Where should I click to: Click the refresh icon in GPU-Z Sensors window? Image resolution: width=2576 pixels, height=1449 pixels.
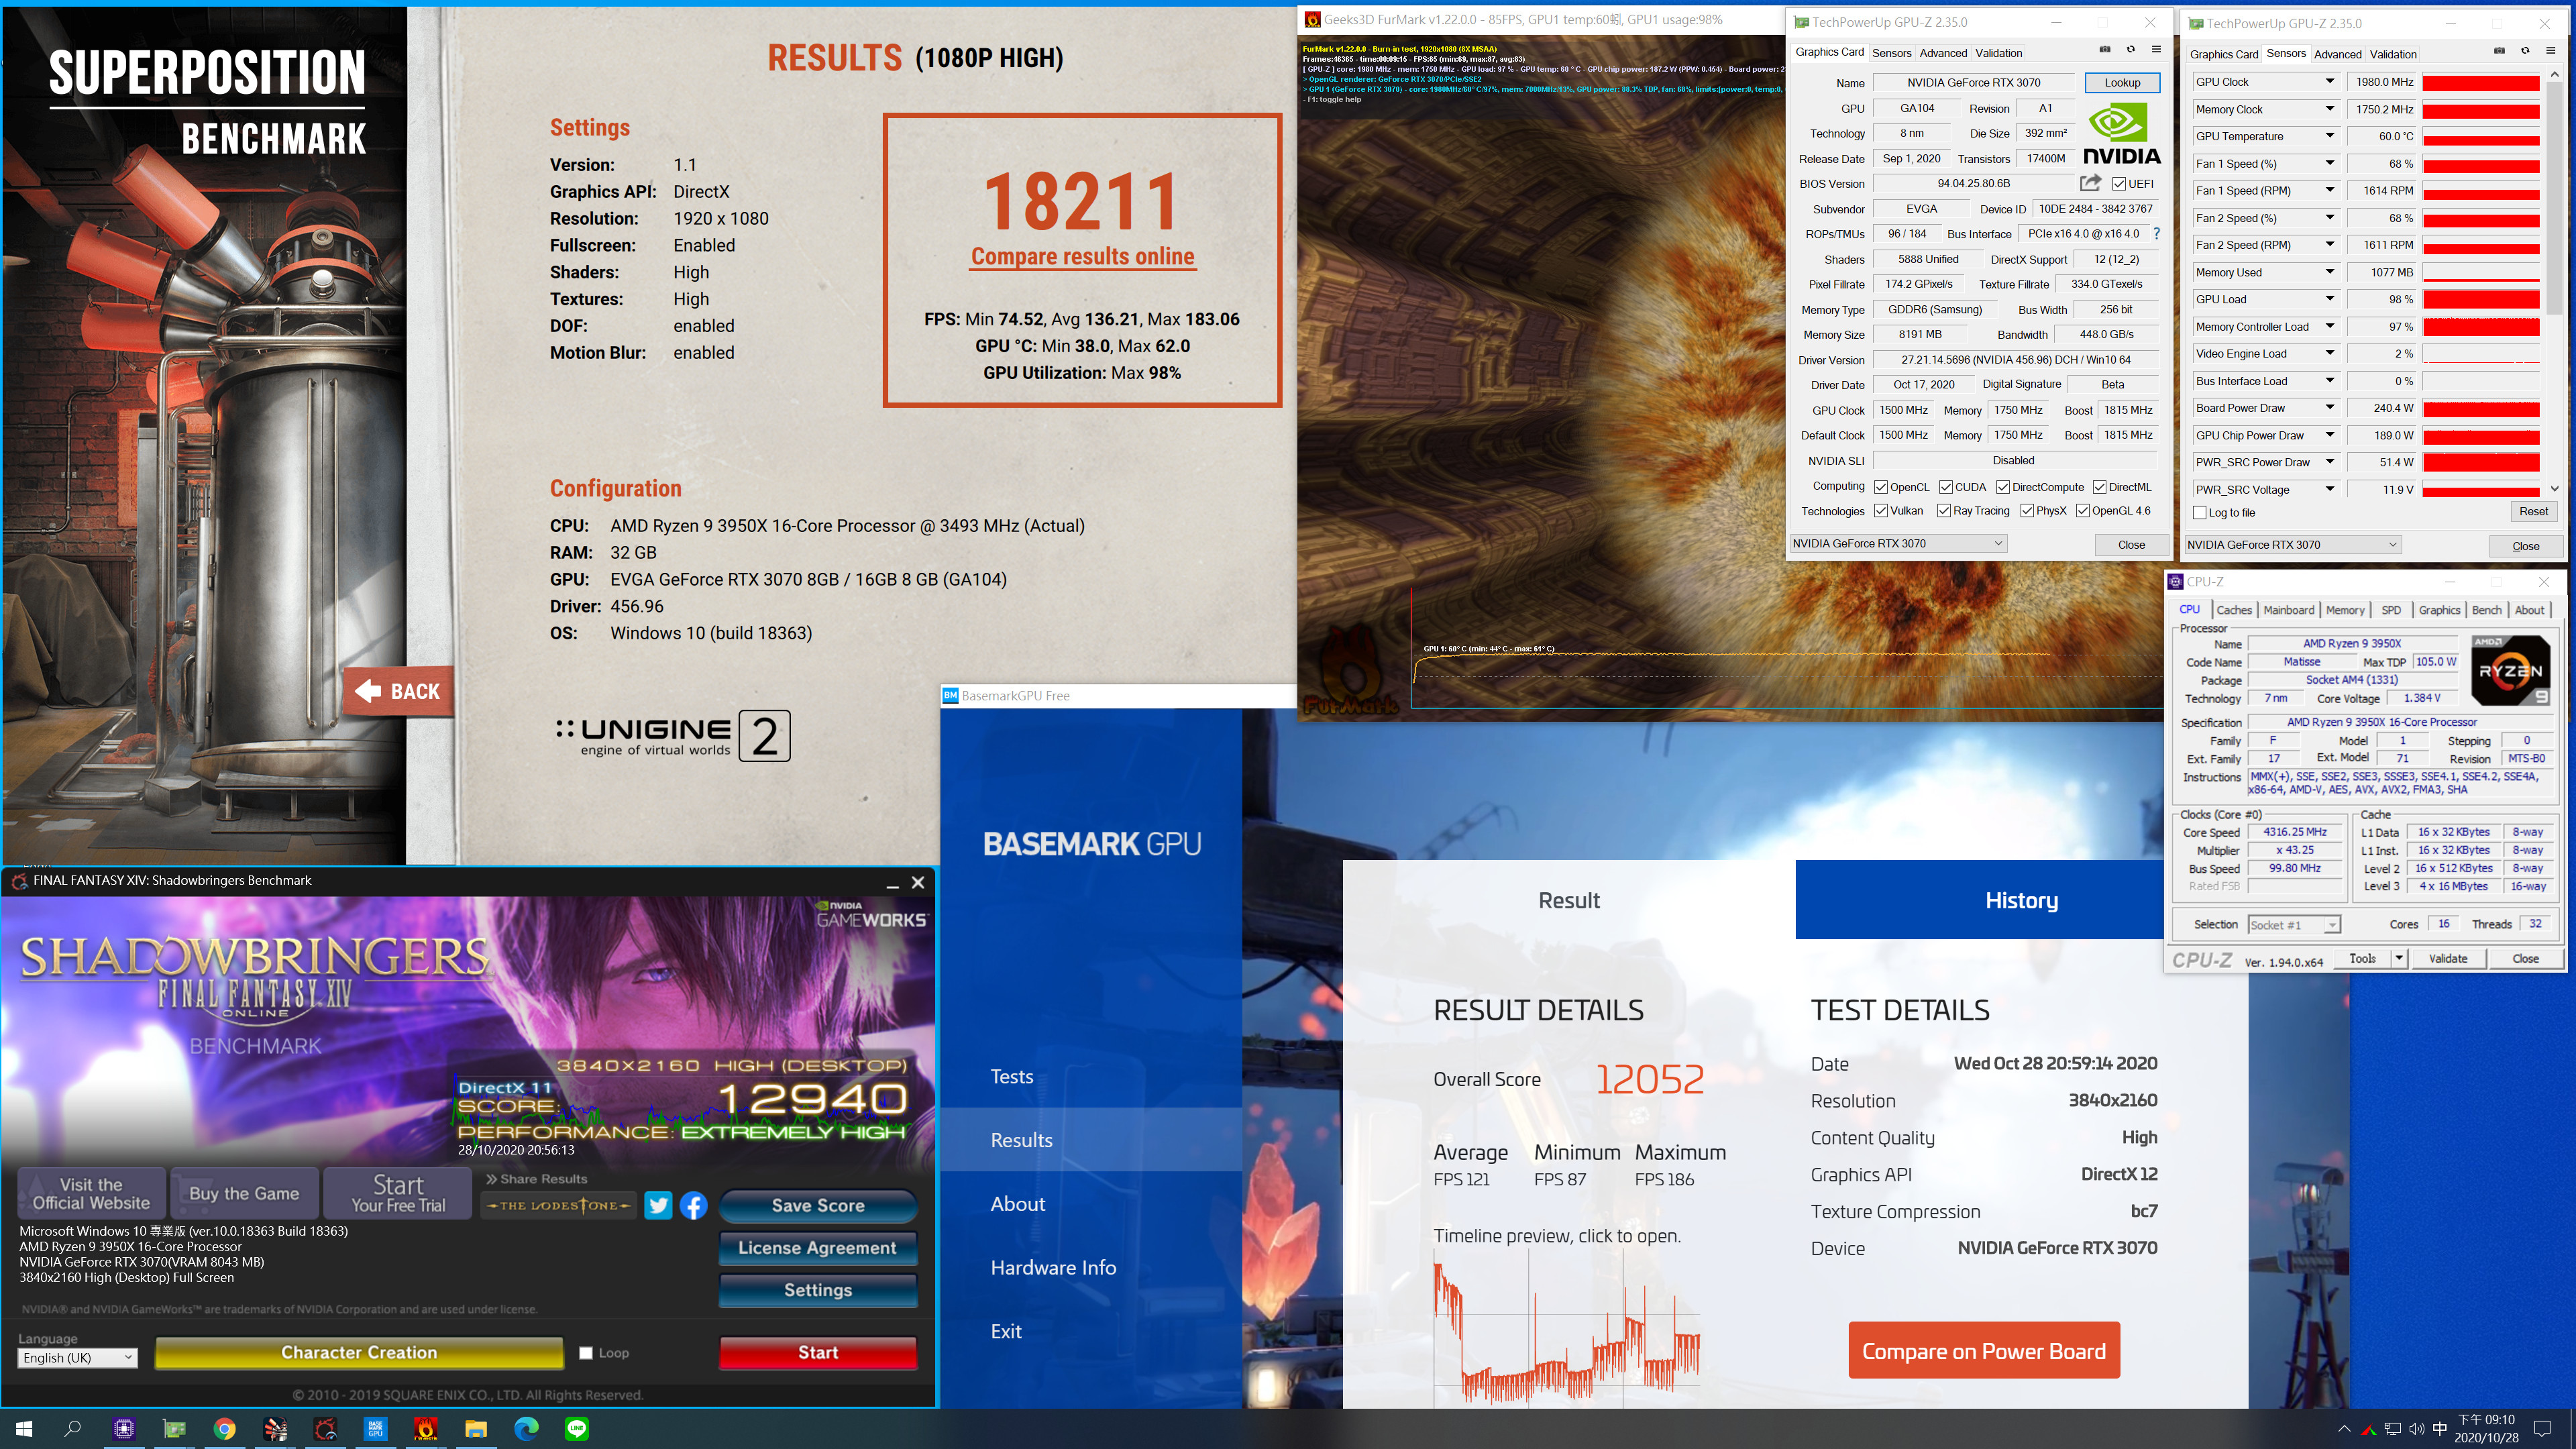click(2525, 51)
